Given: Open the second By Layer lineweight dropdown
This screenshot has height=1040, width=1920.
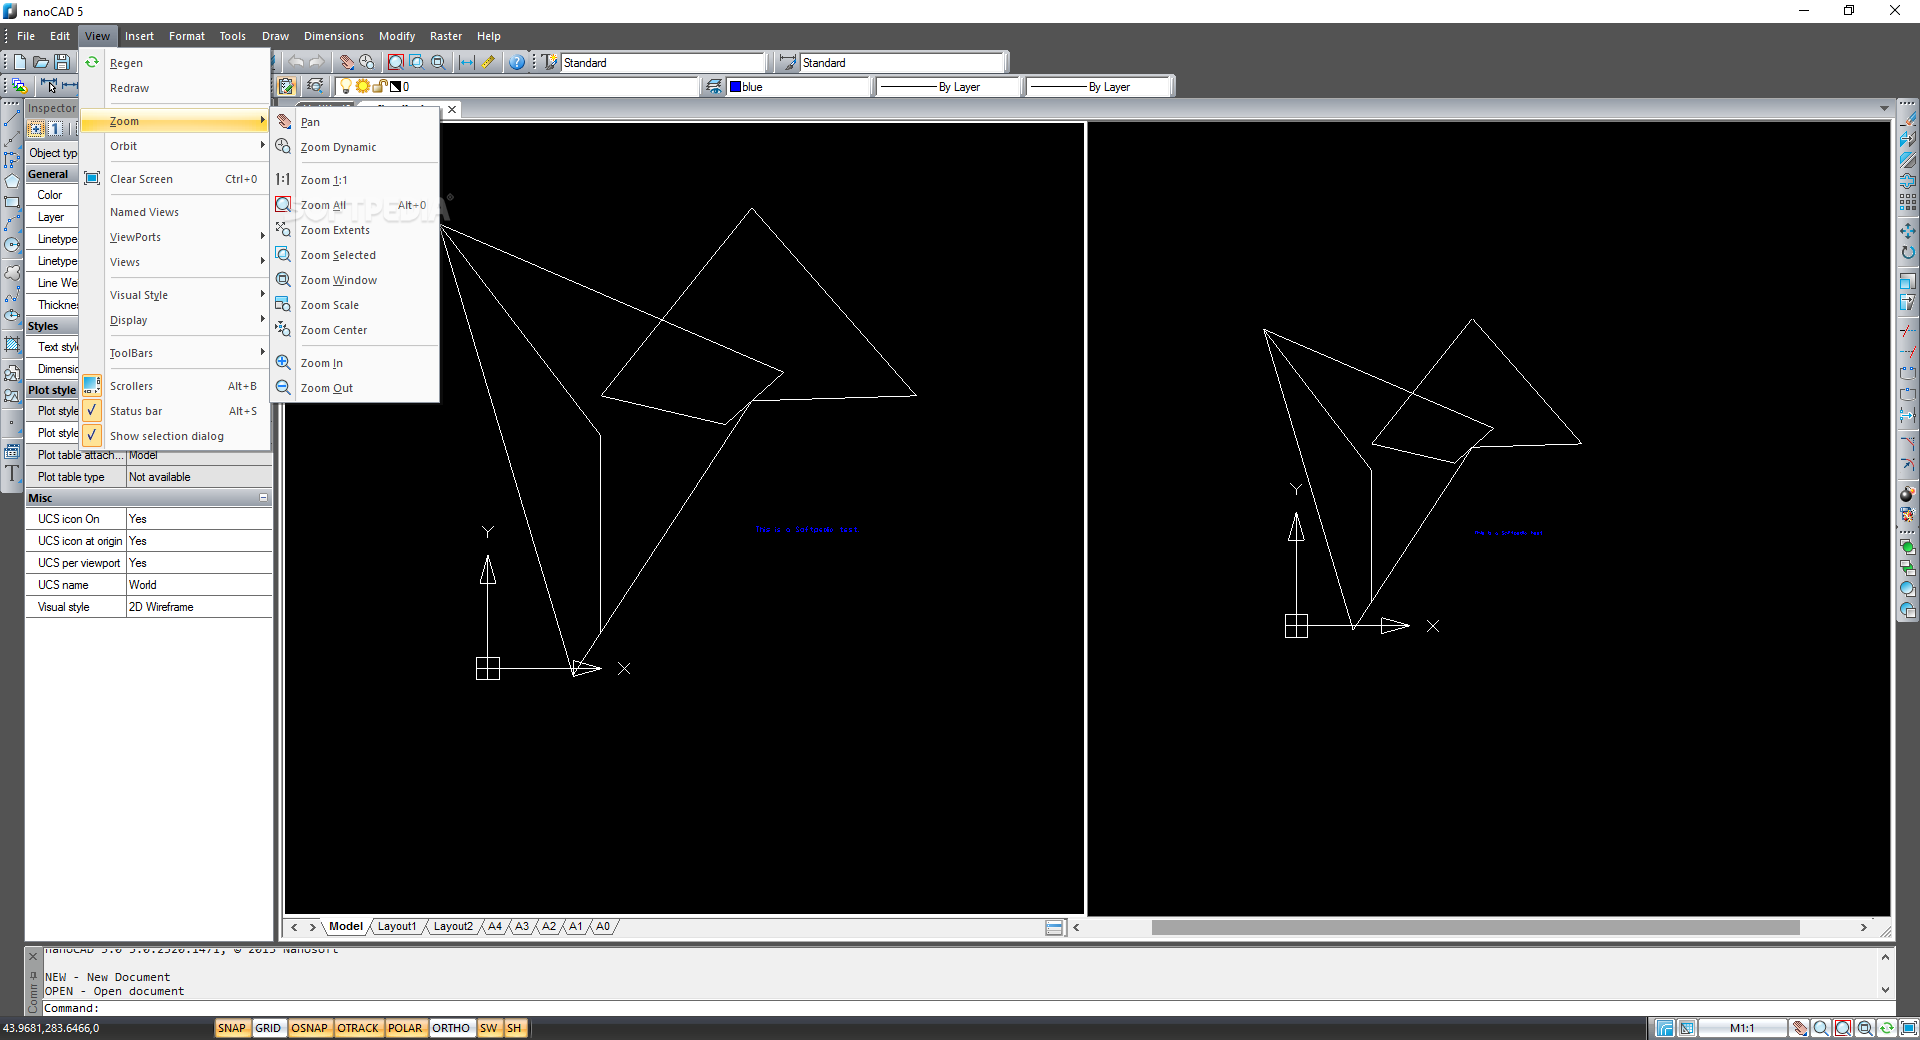Looking at the screenshot, I should 1099,87.
